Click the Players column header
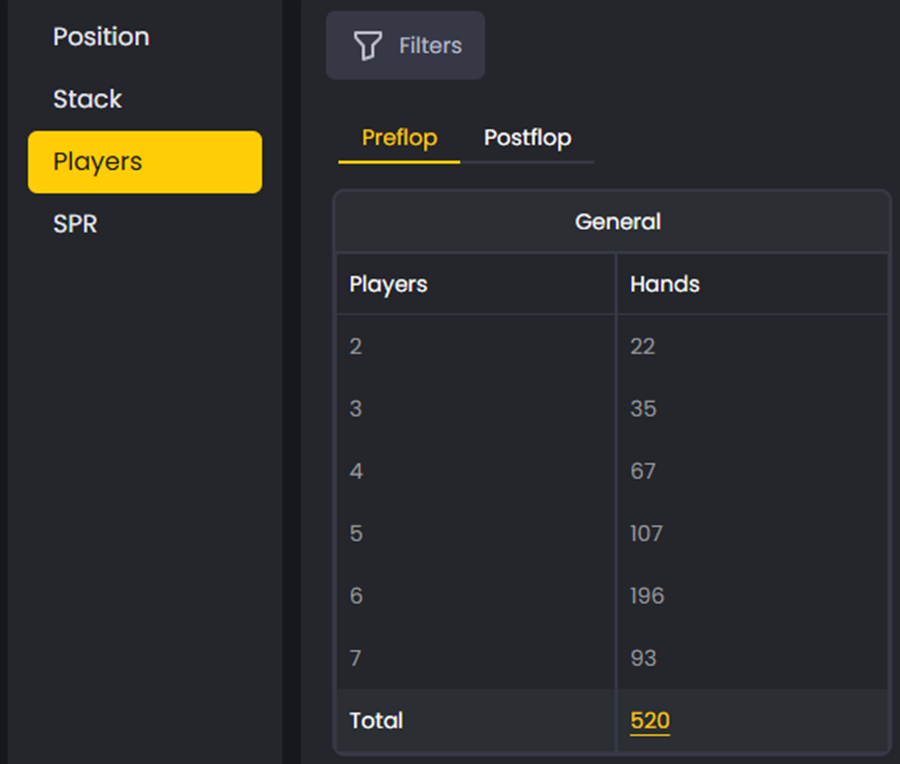This screenshot has width=900, height=764. tap(388, 284)
